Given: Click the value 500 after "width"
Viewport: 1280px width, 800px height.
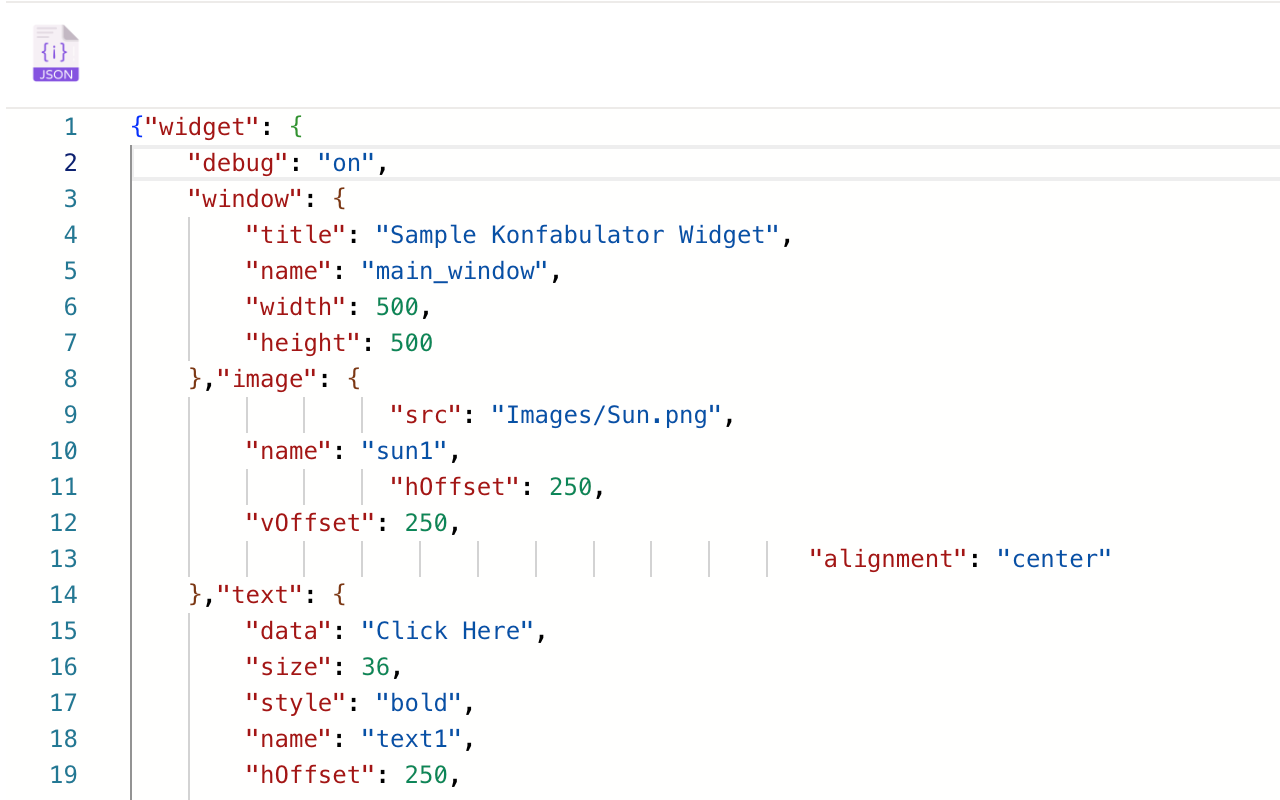Looking at the screenshot, I should tap(397, 307).
